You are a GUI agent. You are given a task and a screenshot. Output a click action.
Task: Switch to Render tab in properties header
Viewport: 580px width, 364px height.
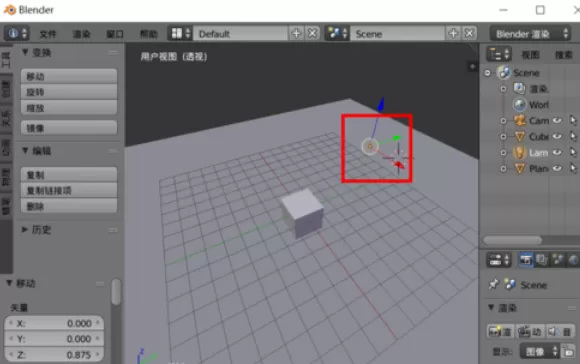(x=525, y=260)
